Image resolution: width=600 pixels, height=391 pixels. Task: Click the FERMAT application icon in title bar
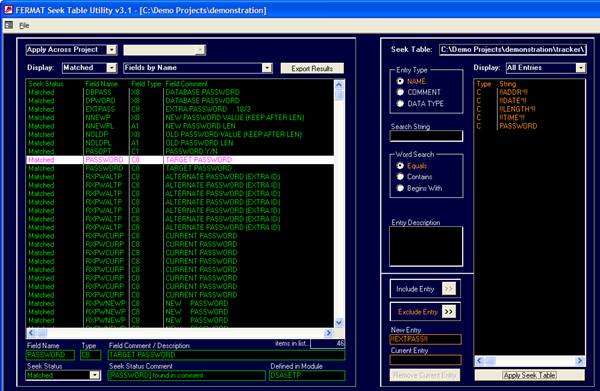coord(8,10)
